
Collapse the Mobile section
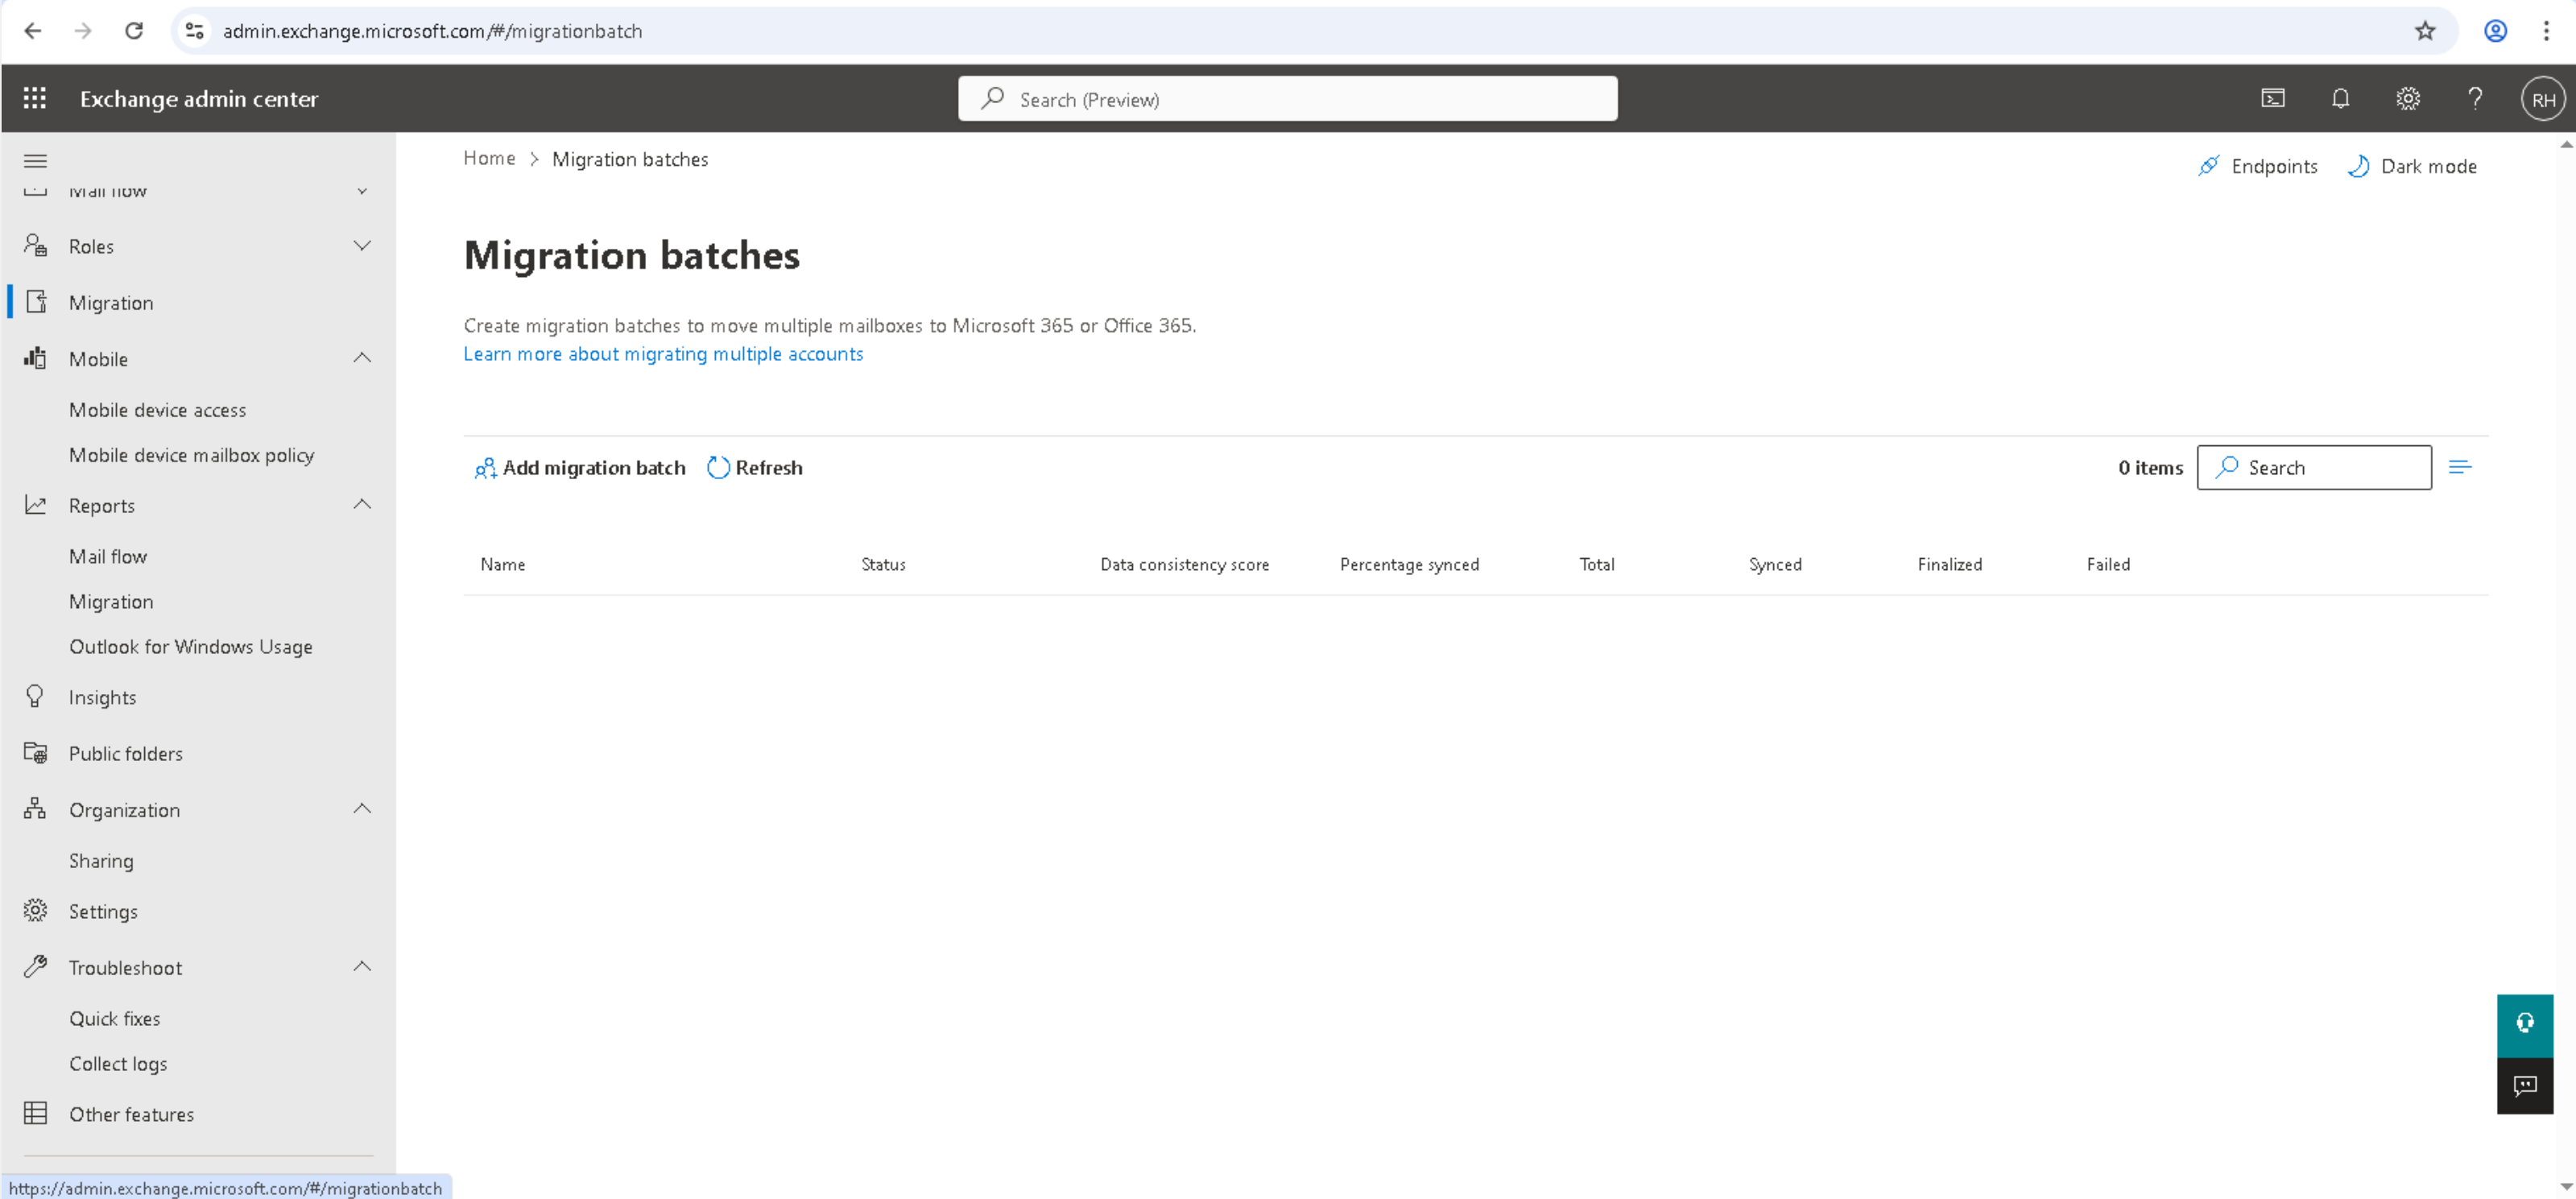[362, 358]
